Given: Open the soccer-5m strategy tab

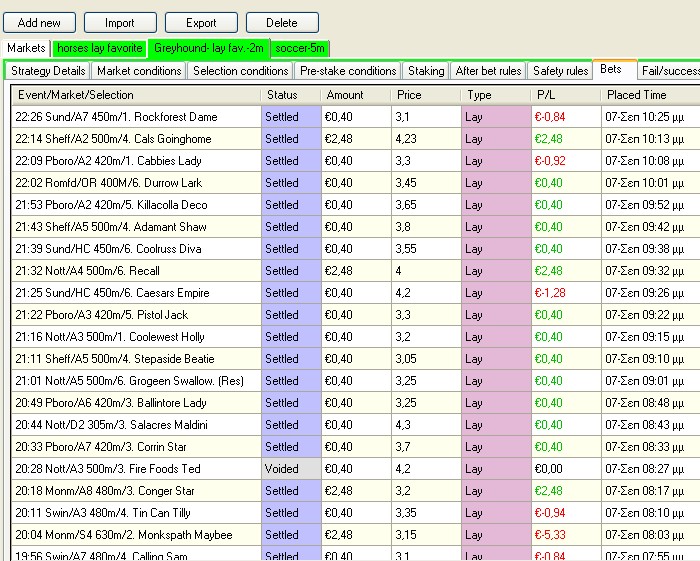Looking at the screenshot, I should (x=300, y=48).
